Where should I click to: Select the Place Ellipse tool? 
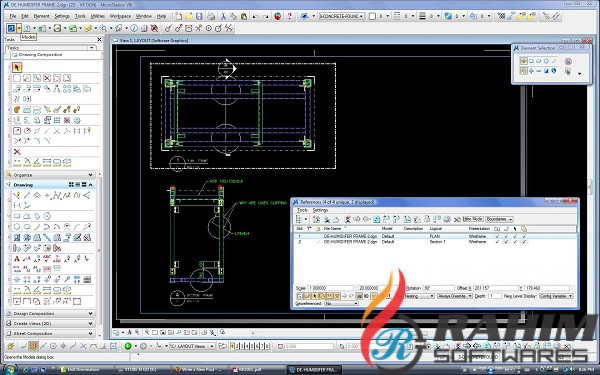(x=27, y=227)
